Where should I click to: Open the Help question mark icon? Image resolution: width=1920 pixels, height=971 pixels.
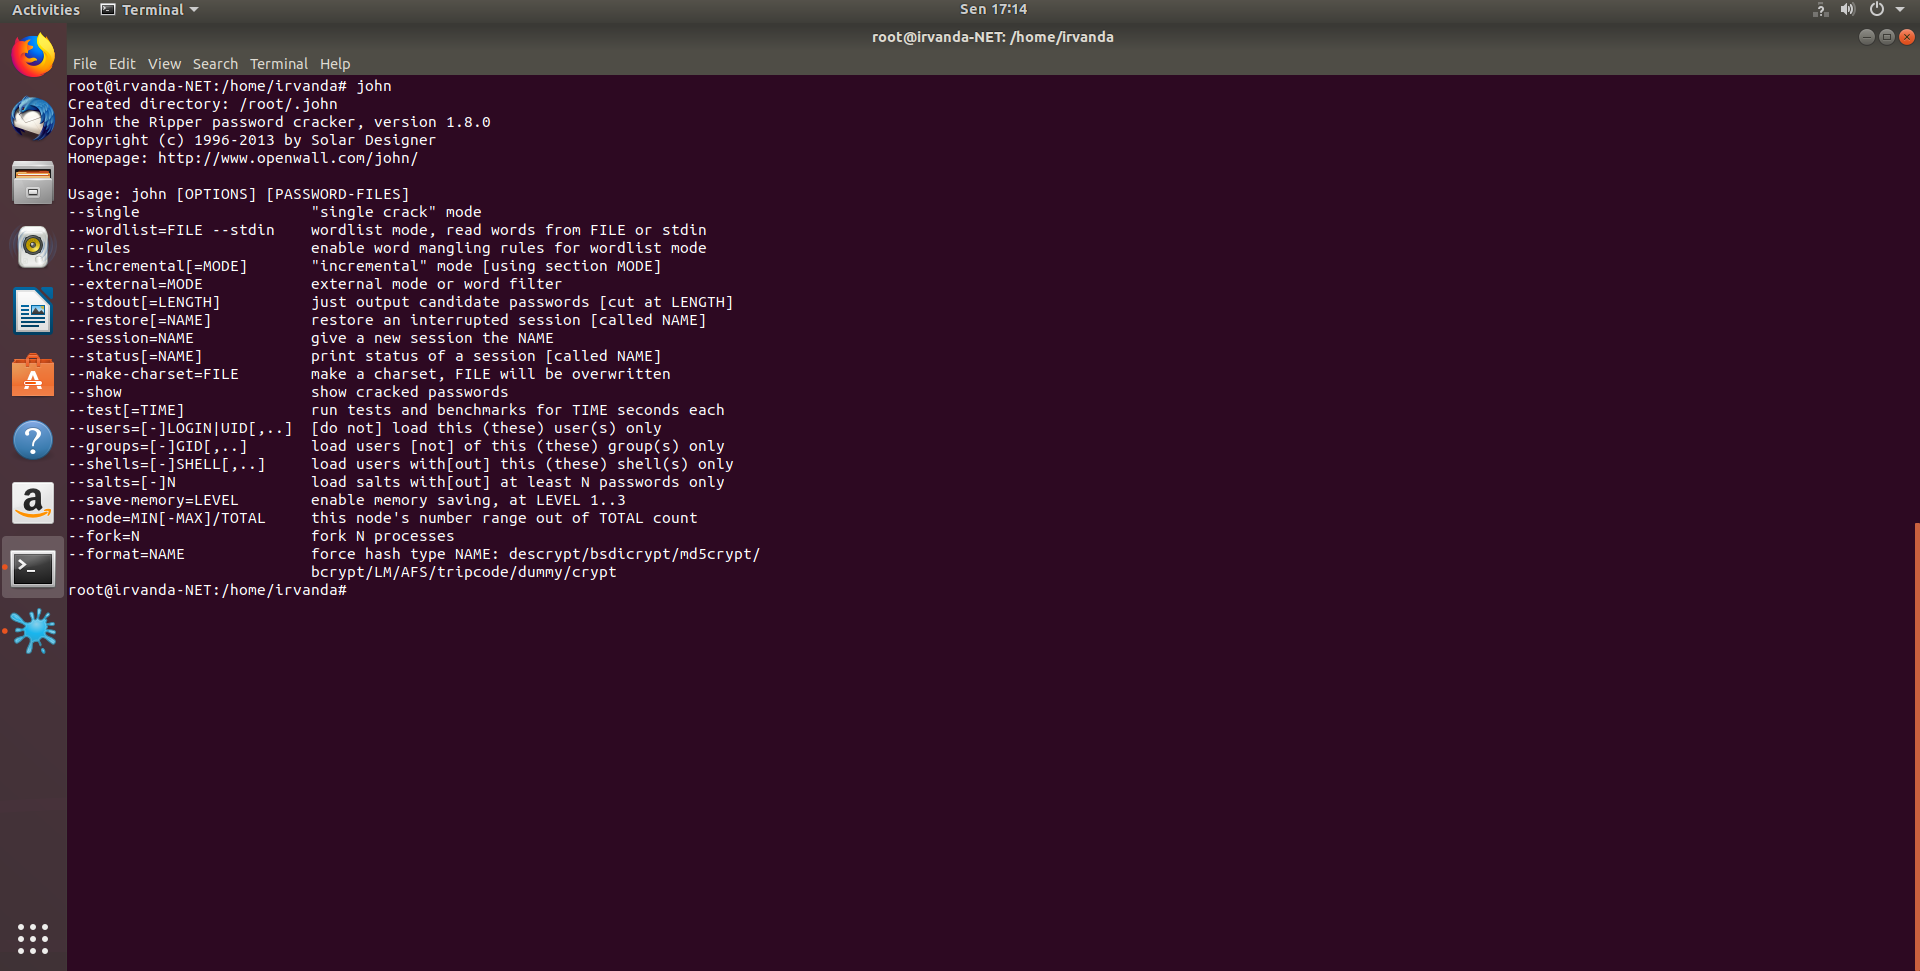point(33,440)
